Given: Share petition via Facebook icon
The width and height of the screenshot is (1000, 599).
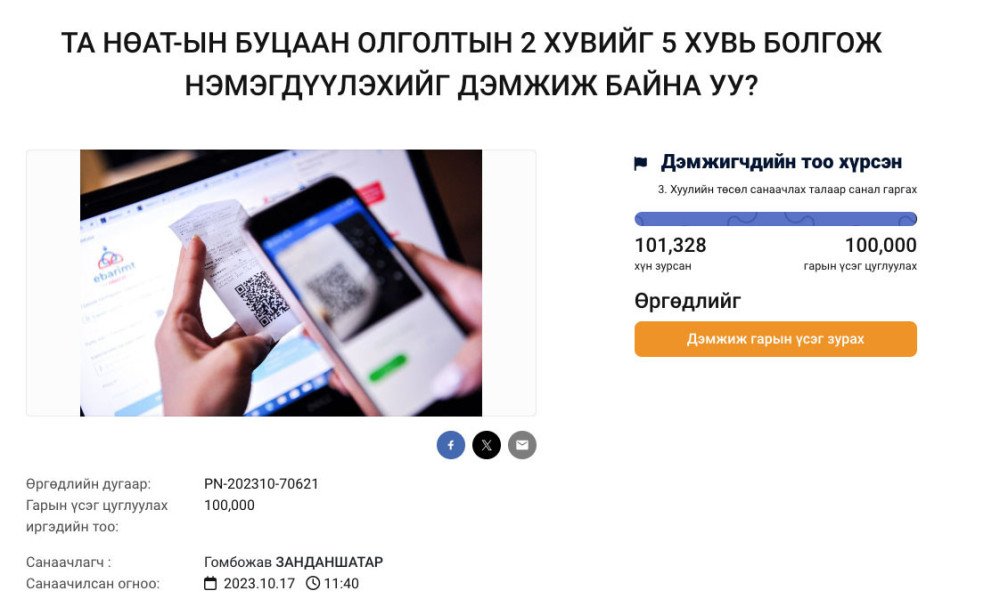Looking at the screenshot, I should pos(450,445).
